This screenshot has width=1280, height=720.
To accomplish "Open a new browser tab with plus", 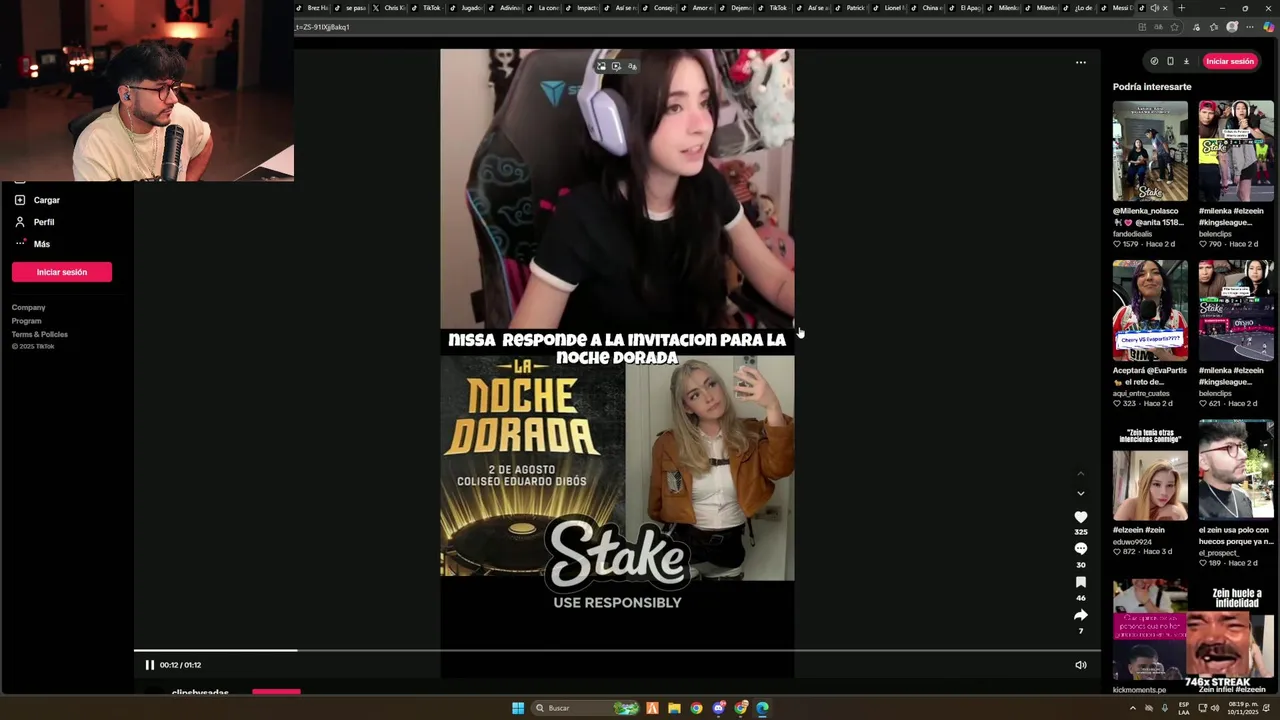I will click(1181, 8).
